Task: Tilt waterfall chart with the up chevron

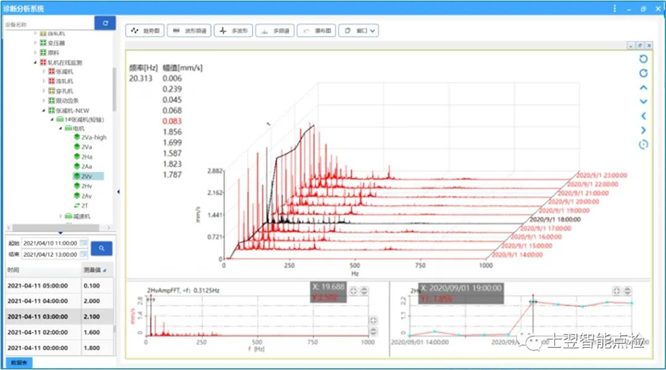Action: click(x=643, y=88)
